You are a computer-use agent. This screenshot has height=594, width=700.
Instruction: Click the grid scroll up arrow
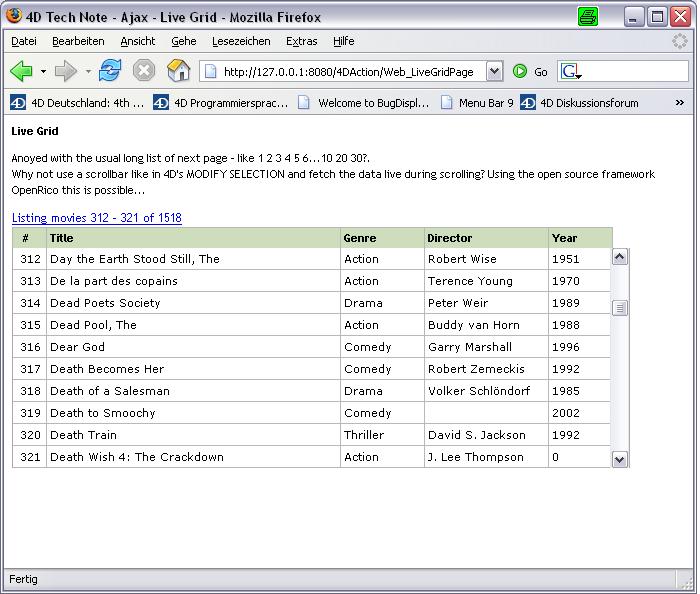point(620,257)
